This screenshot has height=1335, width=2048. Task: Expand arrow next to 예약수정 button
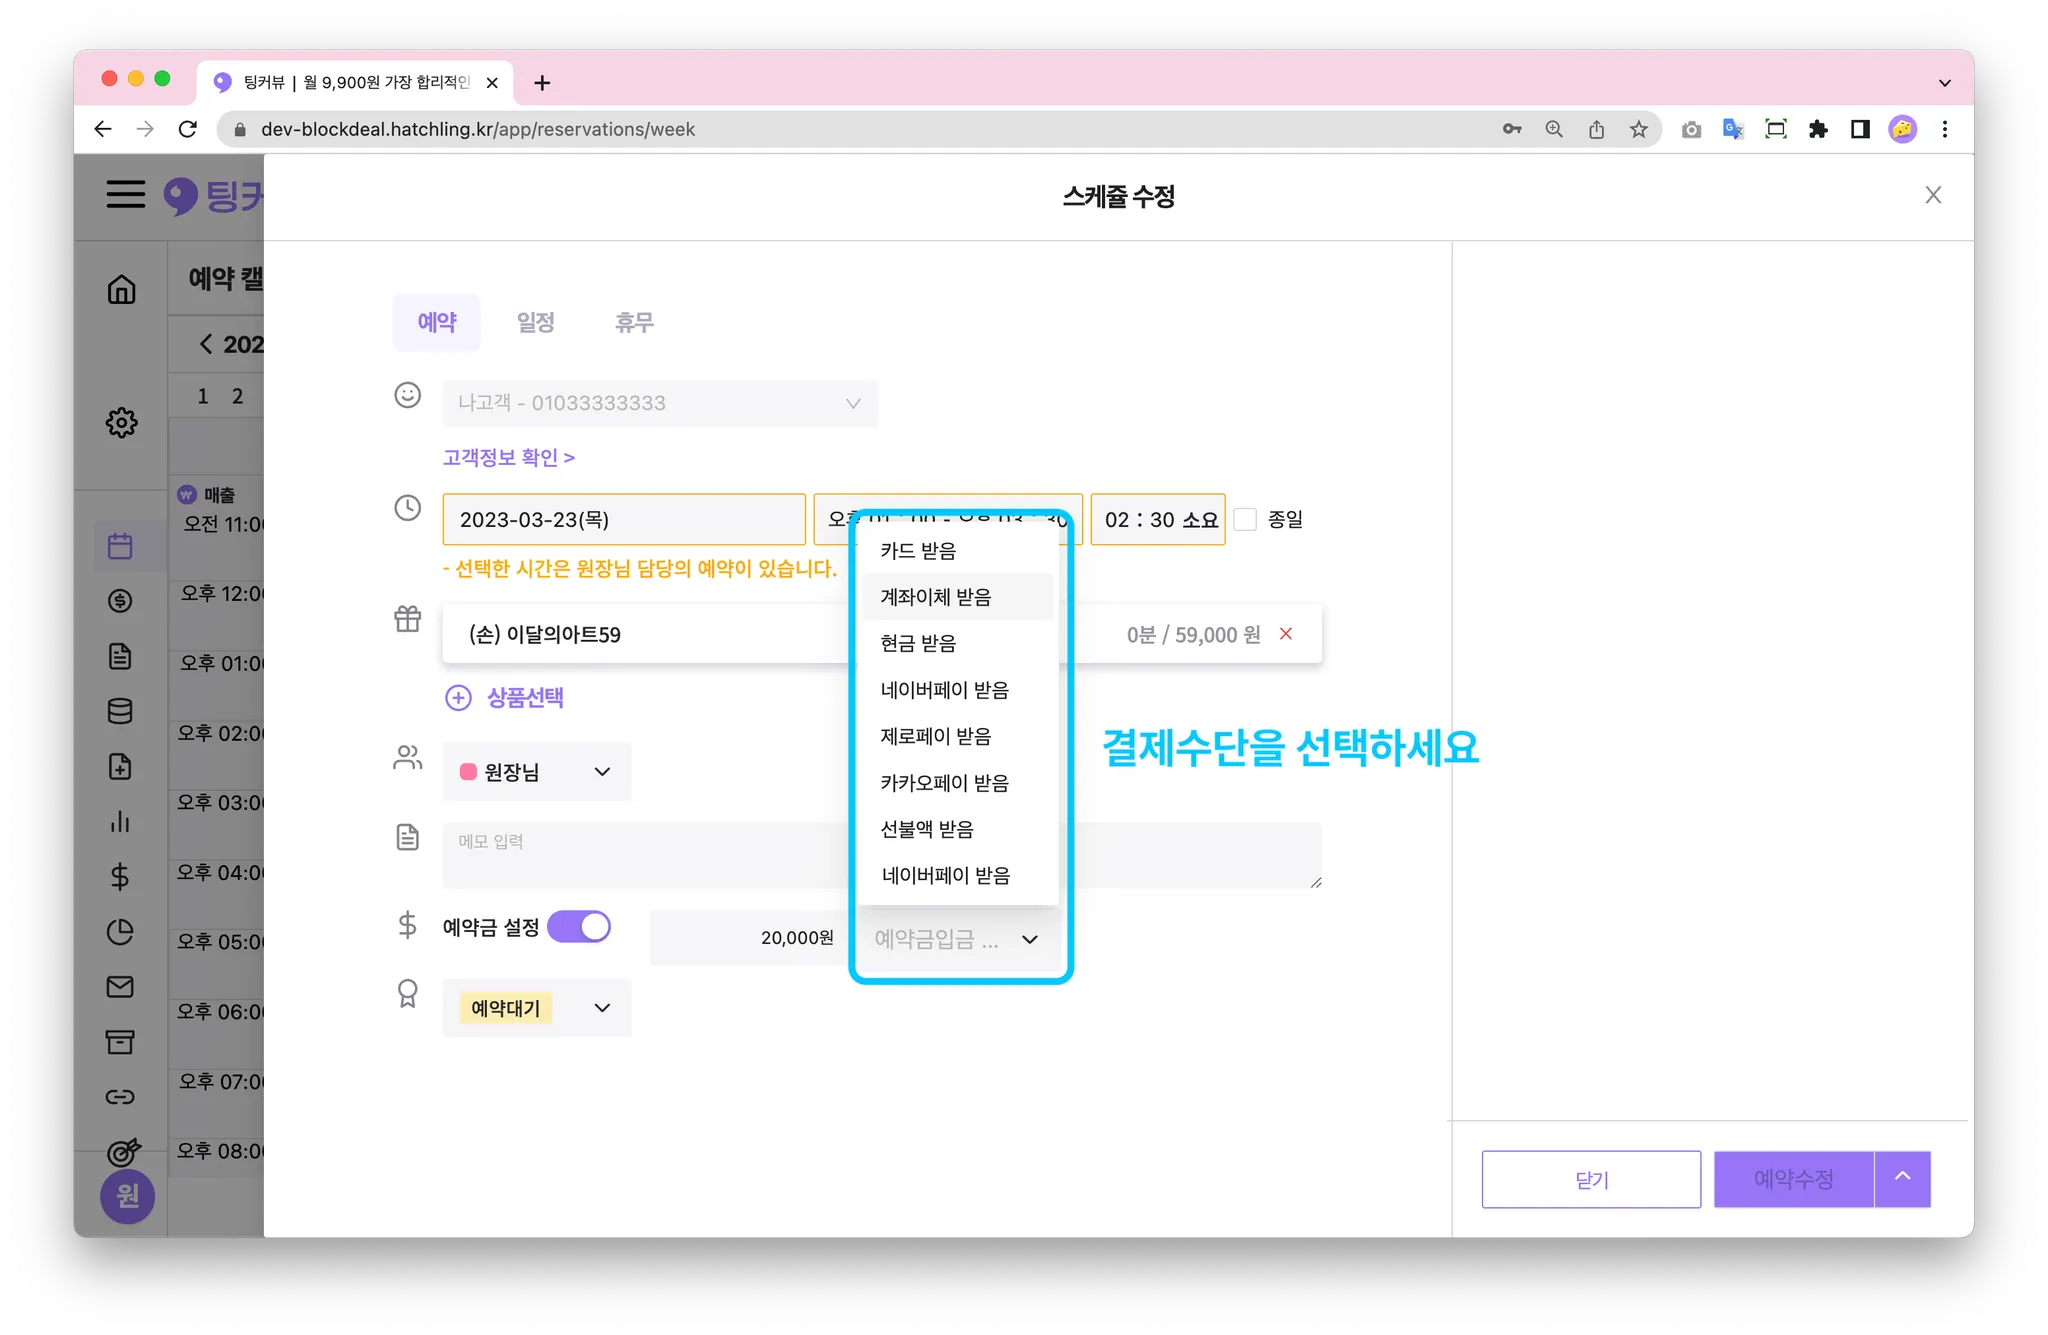click(x=1902, y=1178)
